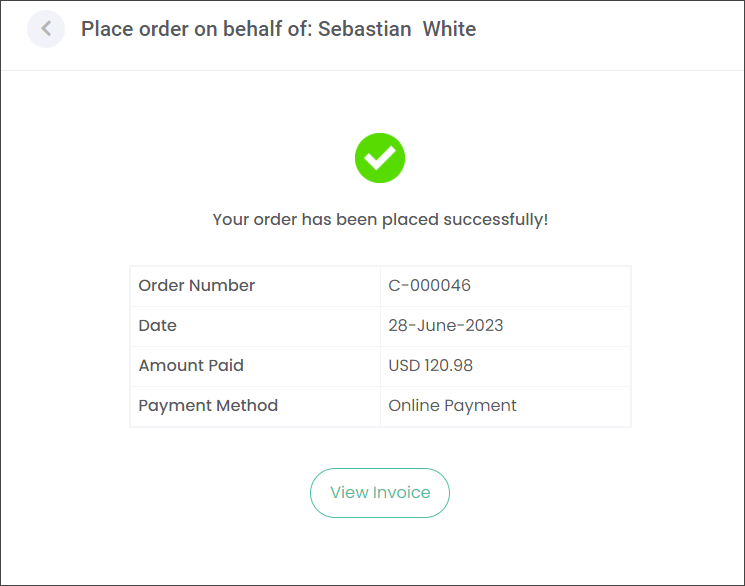Screen dimensions: 745x586
Task: Select the Online Payment value
Action: pyautogui.click(x=452, y=406)
